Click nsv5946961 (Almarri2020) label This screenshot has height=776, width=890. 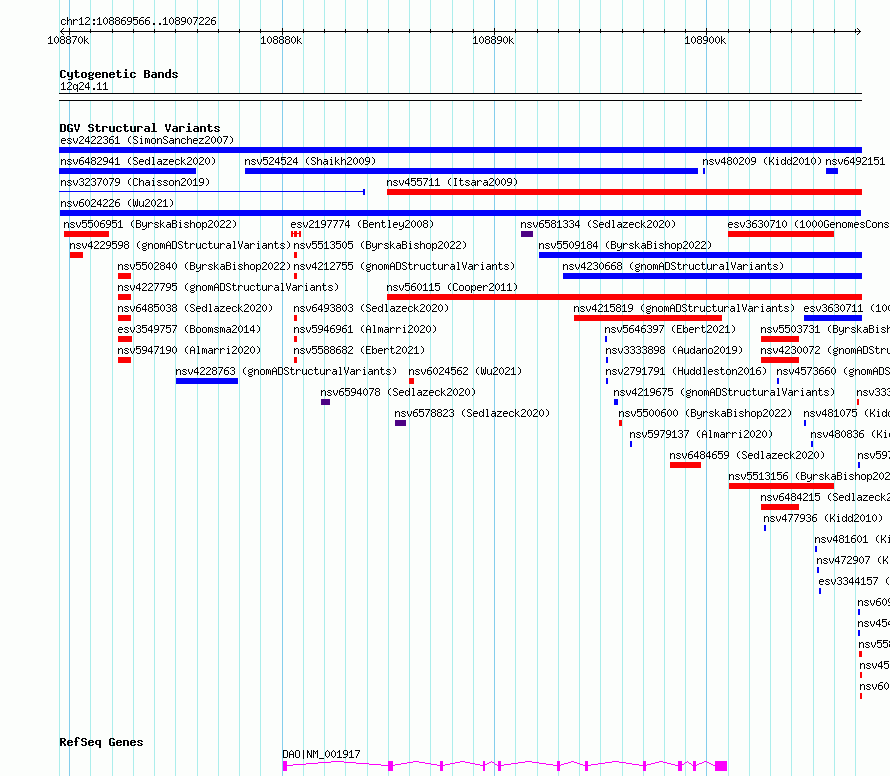click(x=365, y=329)
